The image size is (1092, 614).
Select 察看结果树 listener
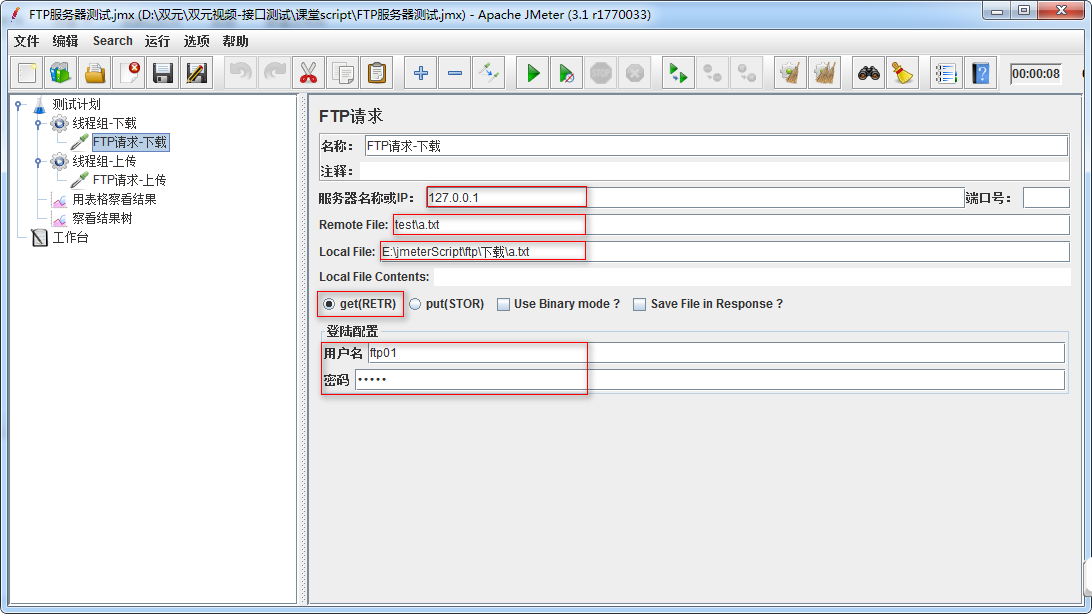click(102, 218)
